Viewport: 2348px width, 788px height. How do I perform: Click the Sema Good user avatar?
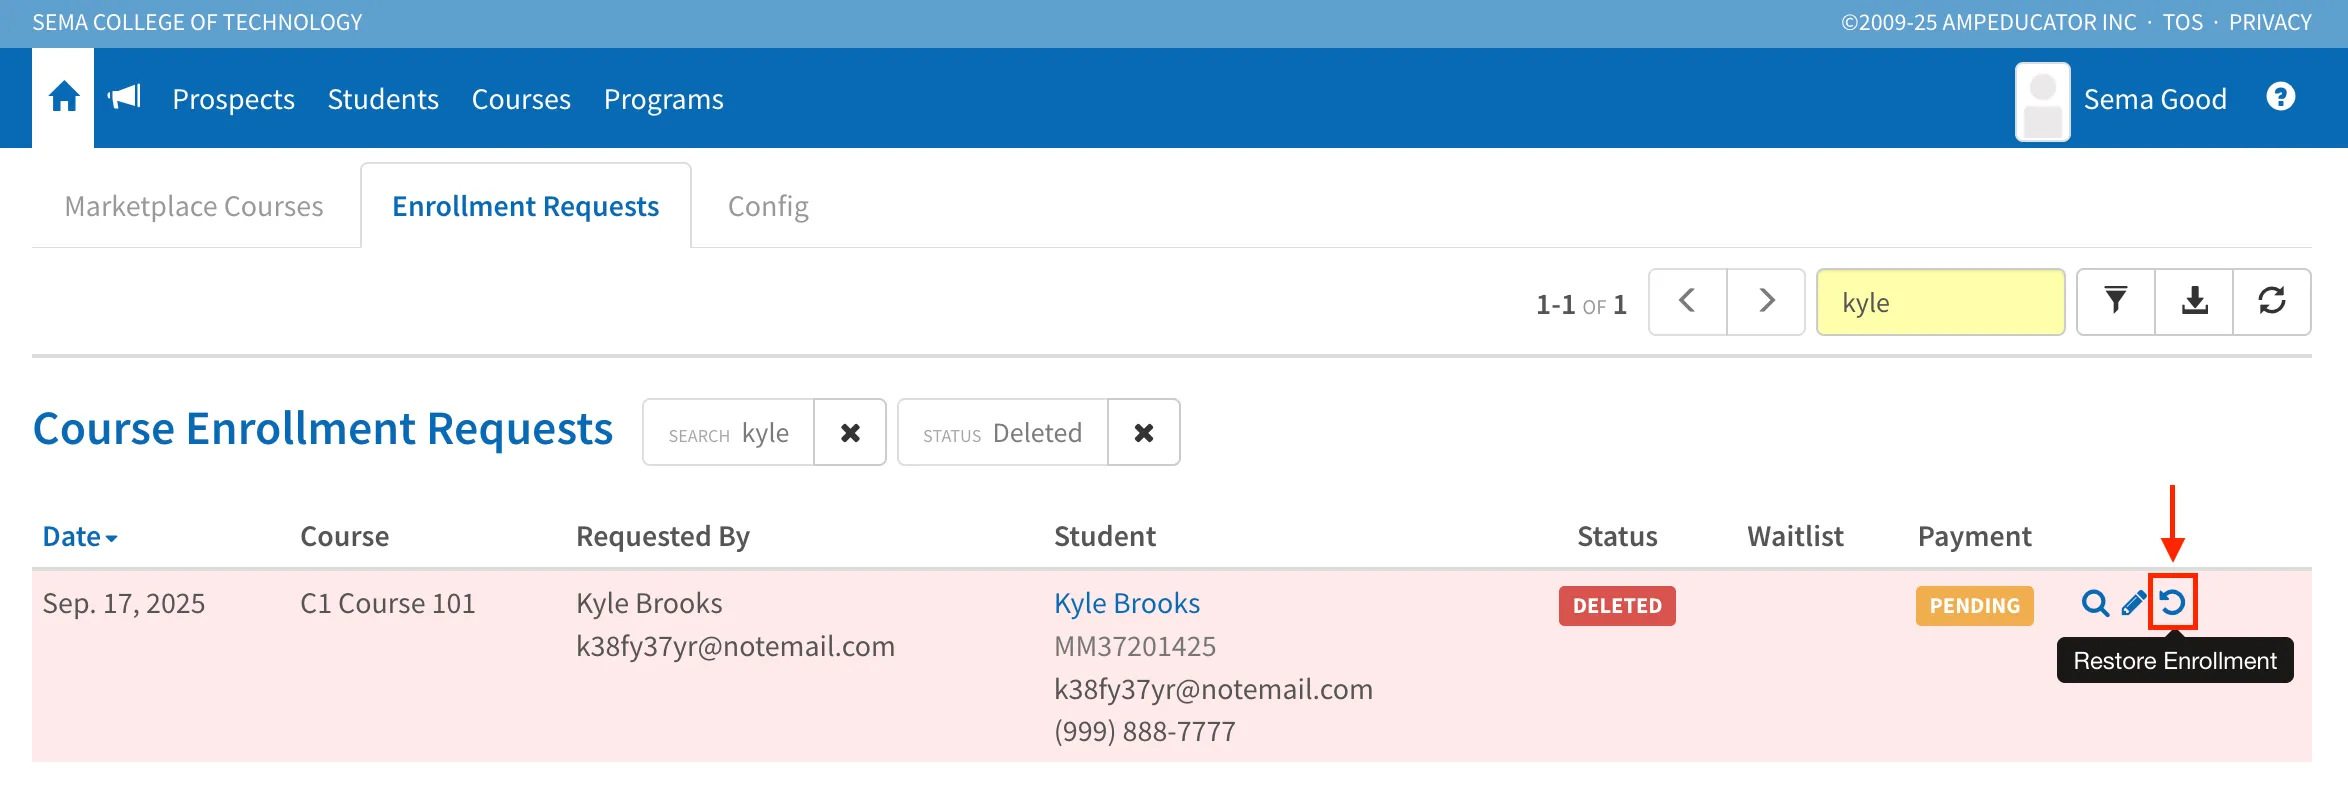tap(2043, 101)
